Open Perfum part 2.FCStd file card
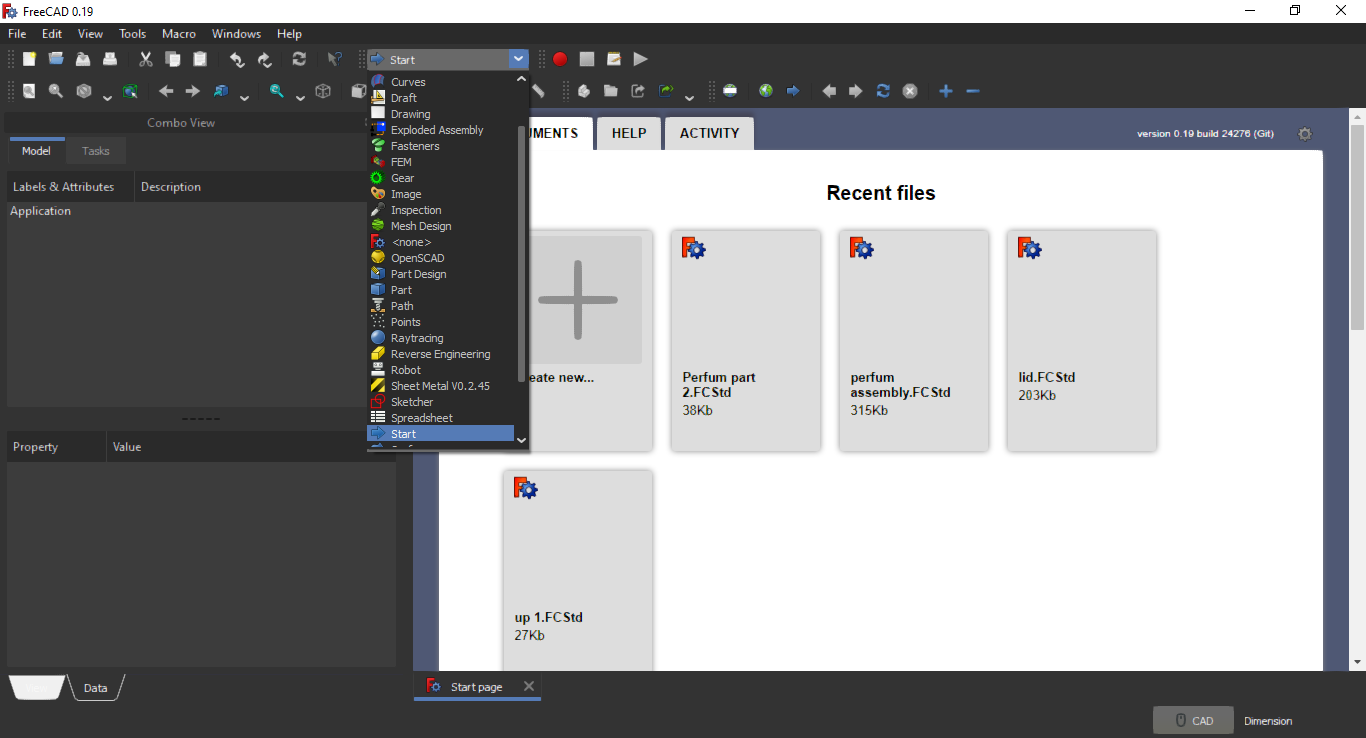The image size is (1366, 738). pos(746,340)
